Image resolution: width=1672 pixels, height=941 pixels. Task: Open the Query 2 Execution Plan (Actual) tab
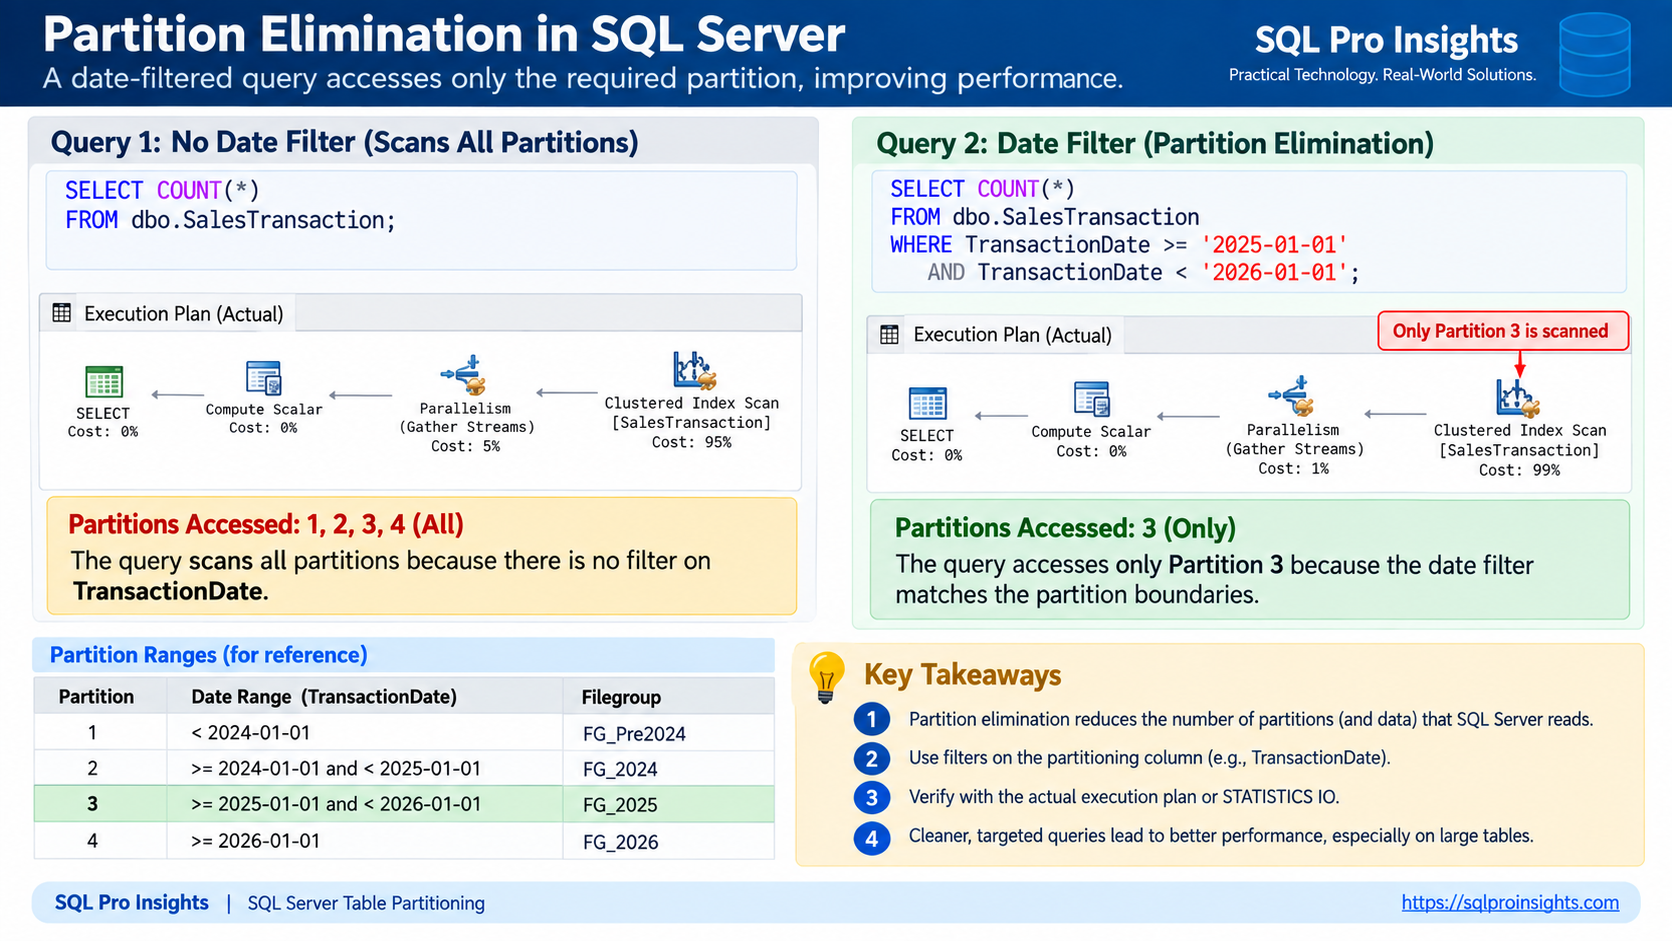(x=996, y=335)
